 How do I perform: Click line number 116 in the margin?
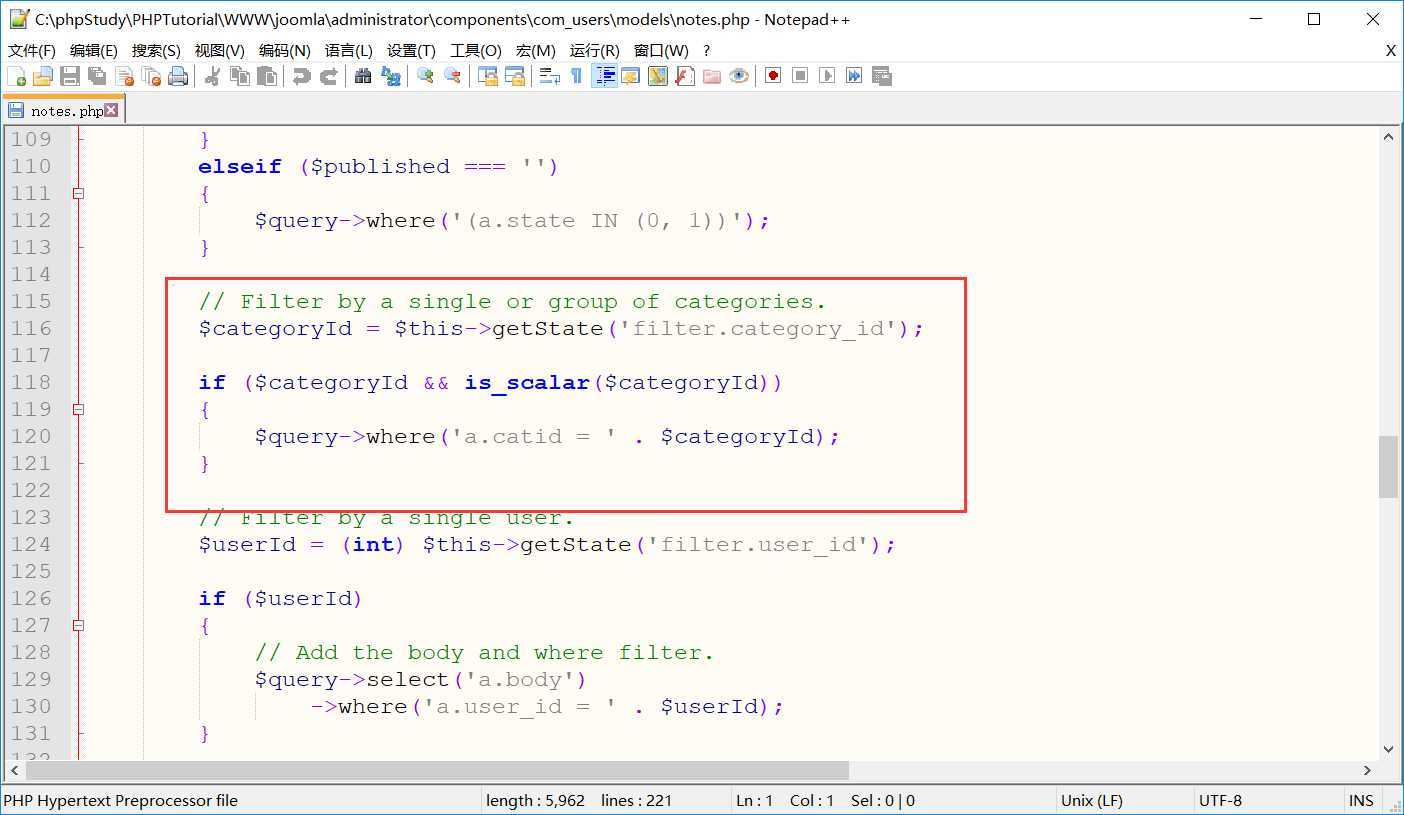click(x=31, y=328)
